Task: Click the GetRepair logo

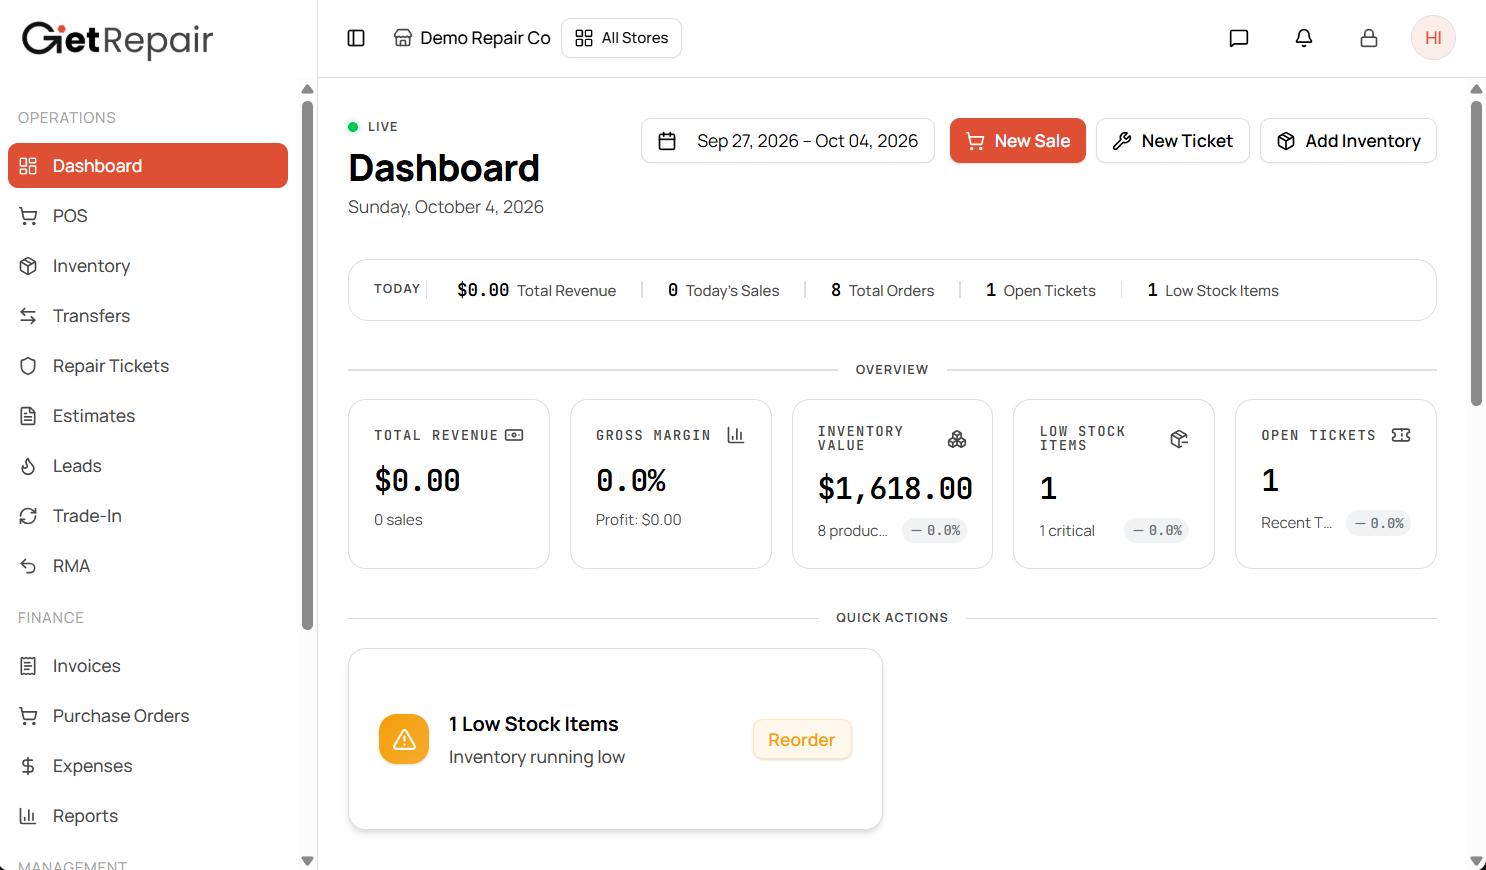Action: pyautogui.click(x=118, y=40)
